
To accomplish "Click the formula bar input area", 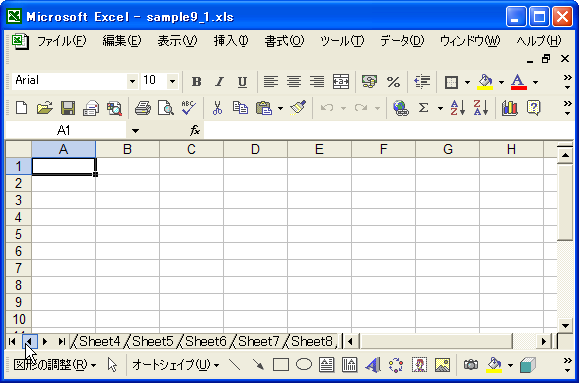I will (x=388, y=130).
